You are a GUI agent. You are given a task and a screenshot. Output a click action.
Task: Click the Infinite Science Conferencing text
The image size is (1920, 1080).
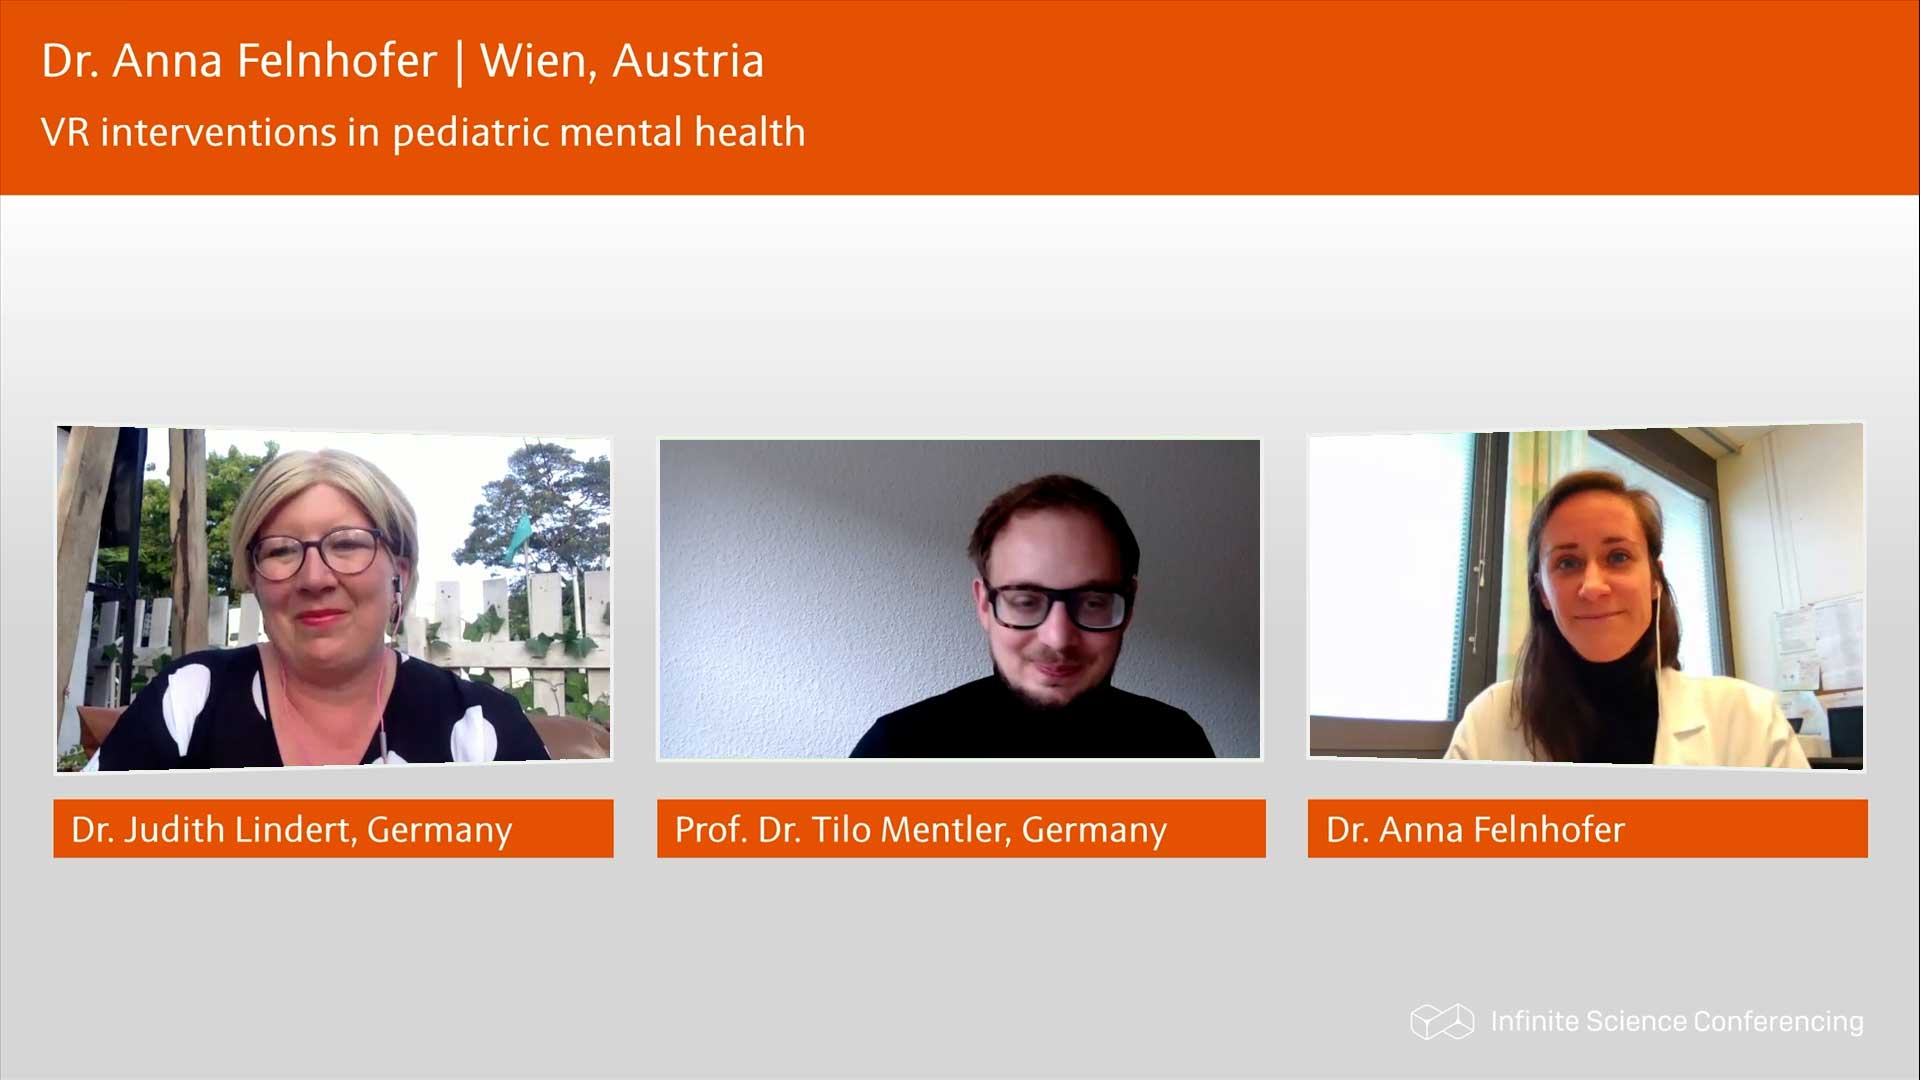[x=1677, y=1021]
